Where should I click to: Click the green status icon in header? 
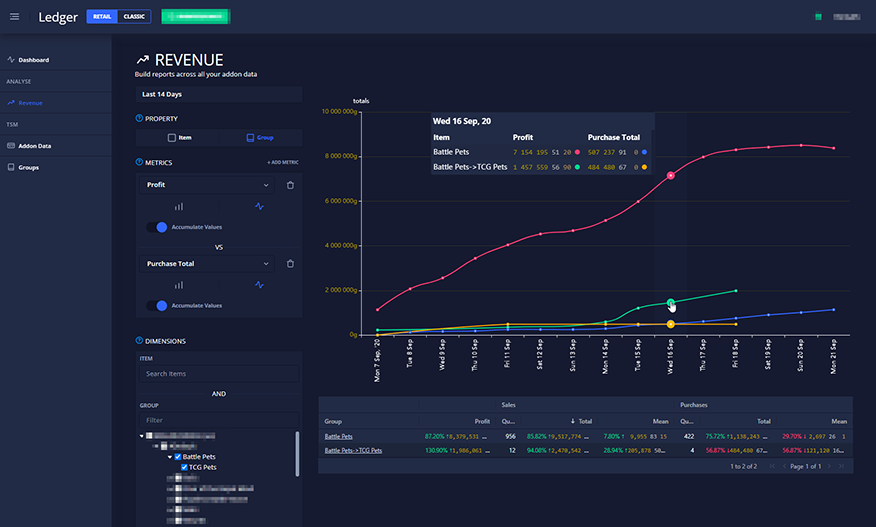818,17
